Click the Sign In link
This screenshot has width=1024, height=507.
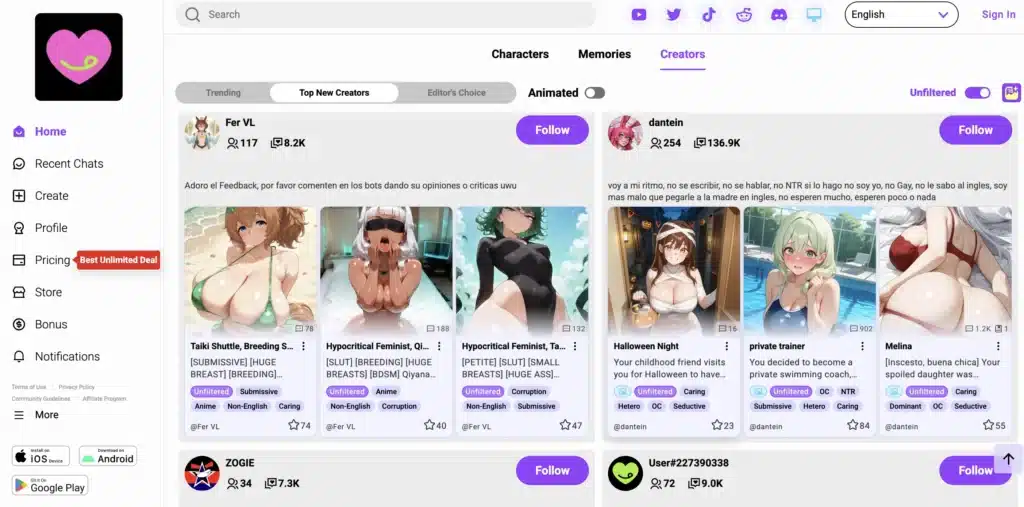[998, 15]
